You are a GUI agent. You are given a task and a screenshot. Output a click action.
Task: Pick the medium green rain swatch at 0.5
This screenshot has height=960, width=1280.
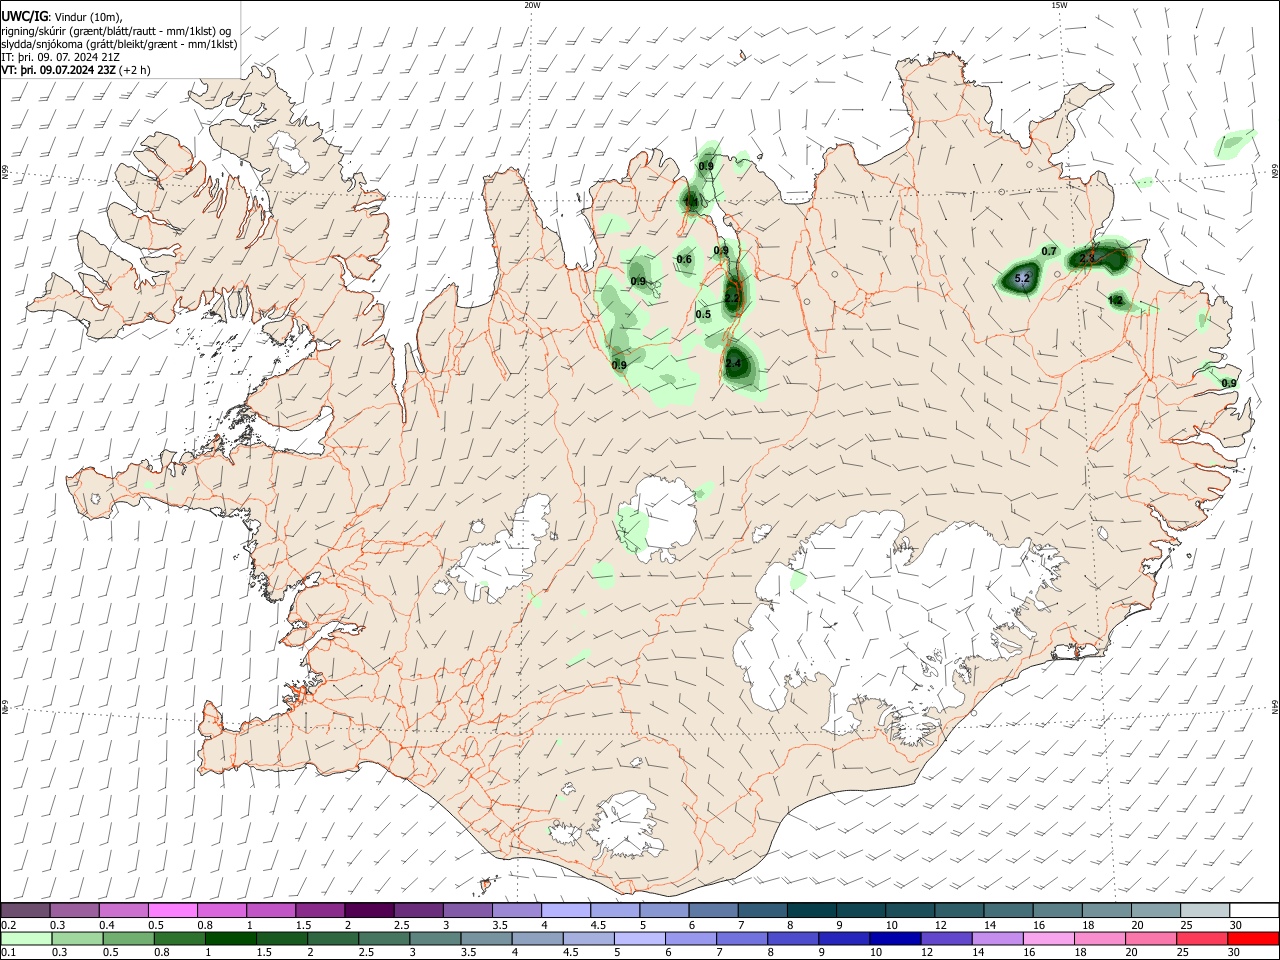point(129,938)
